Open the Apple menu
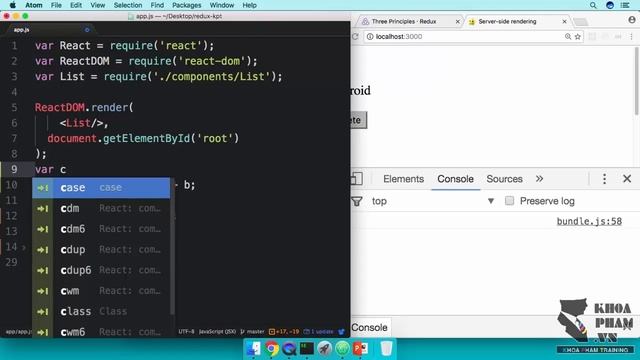 point(12,5)
